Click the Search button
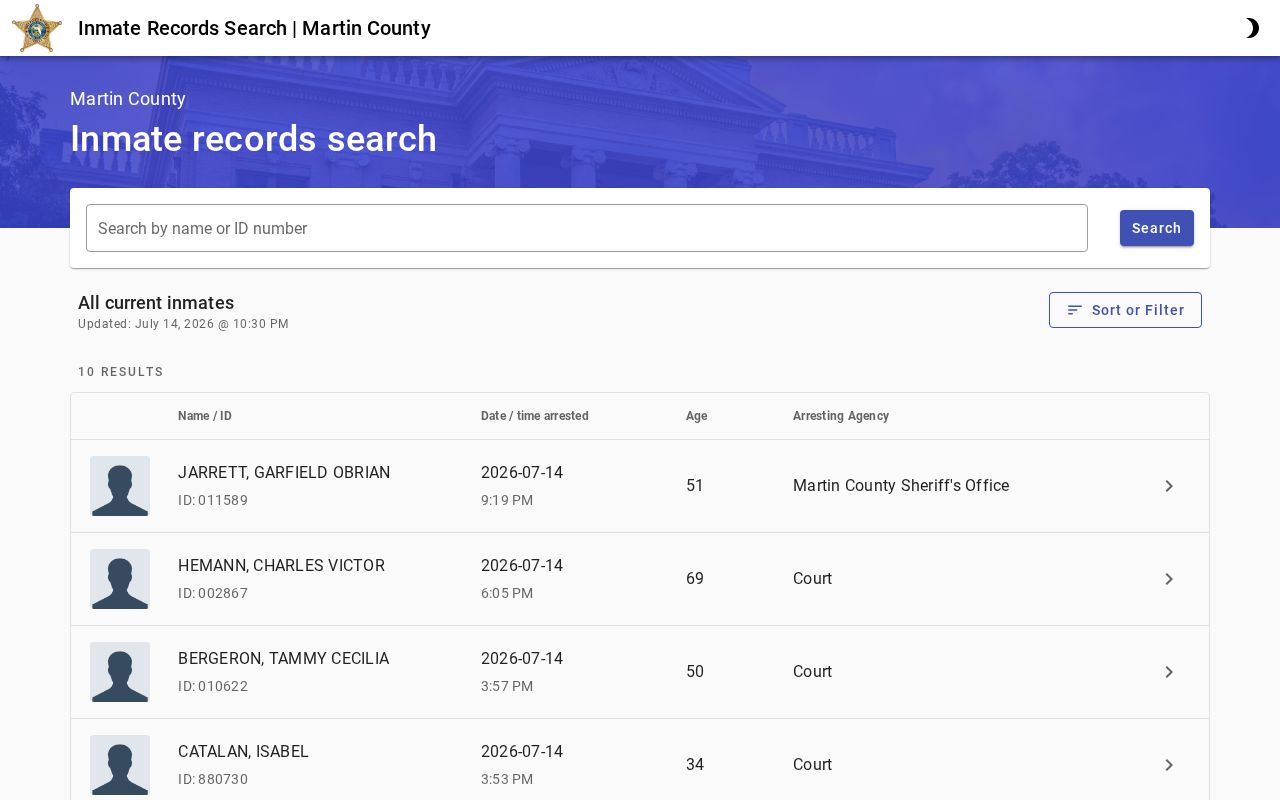1280x800 pixels. (1156, 228)
